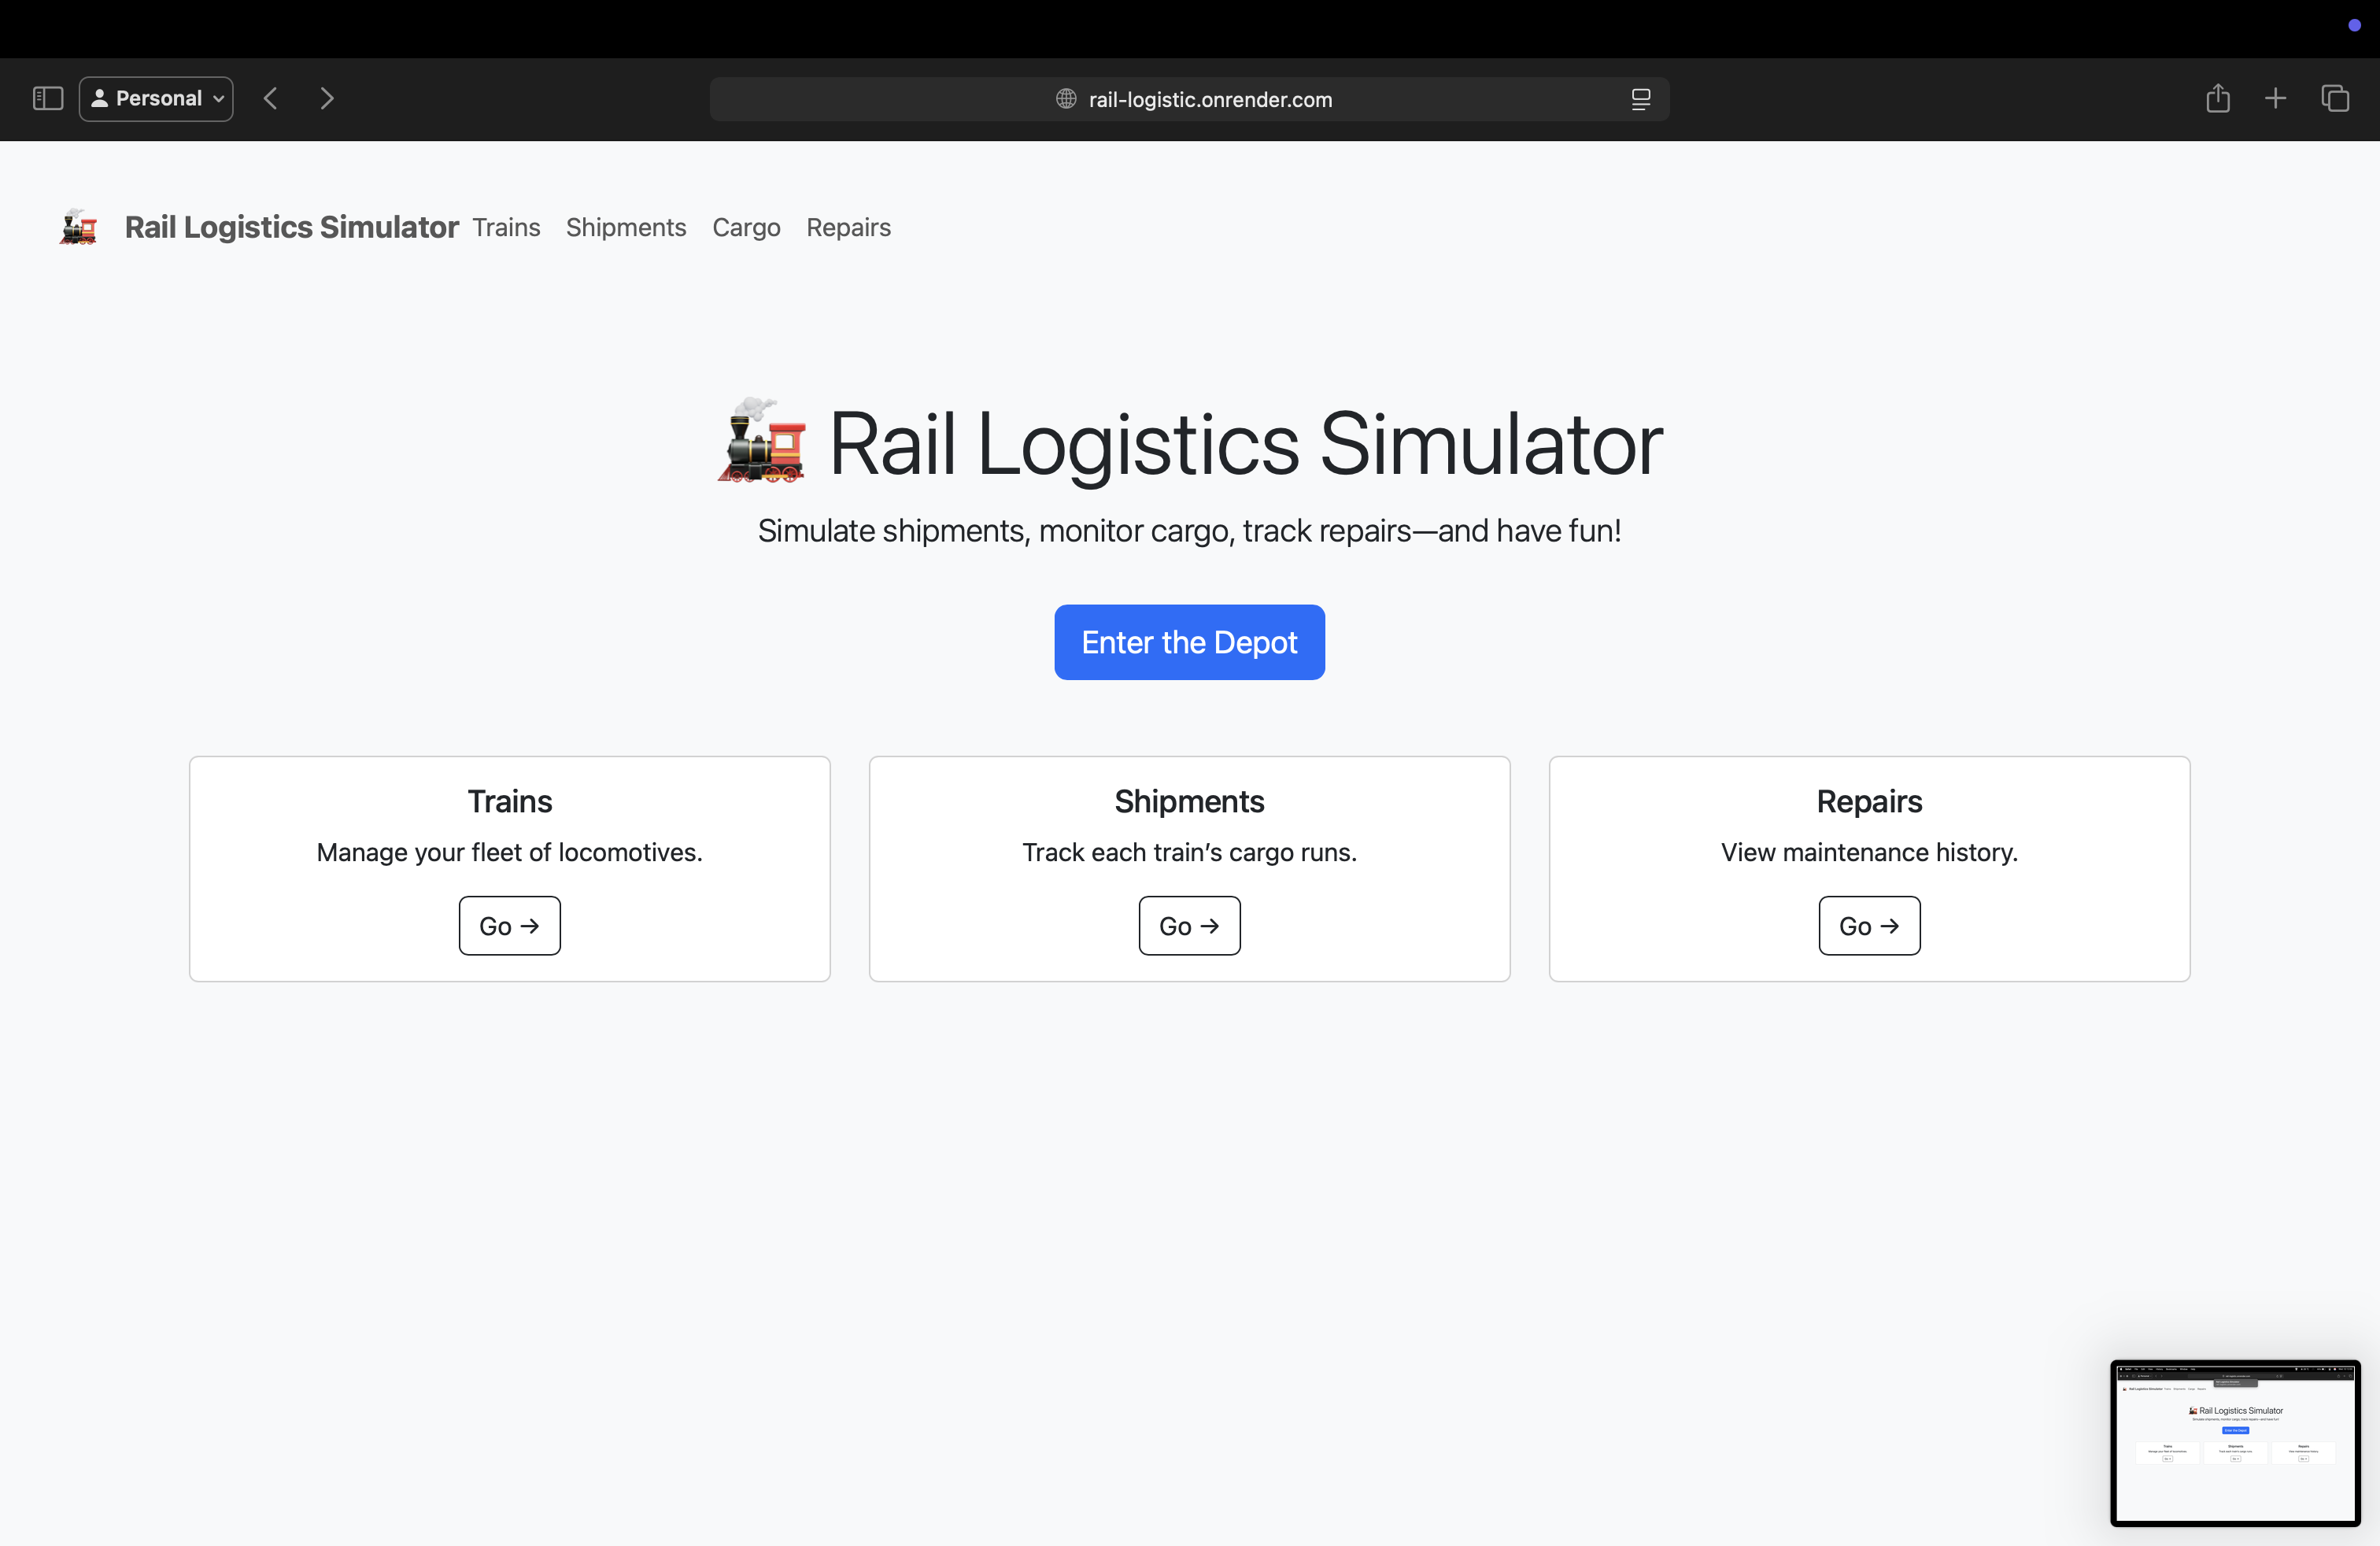The height and width of the screenshot is (1546, 2380).
Task: Show the tab overview
Action: [2336, 98]
